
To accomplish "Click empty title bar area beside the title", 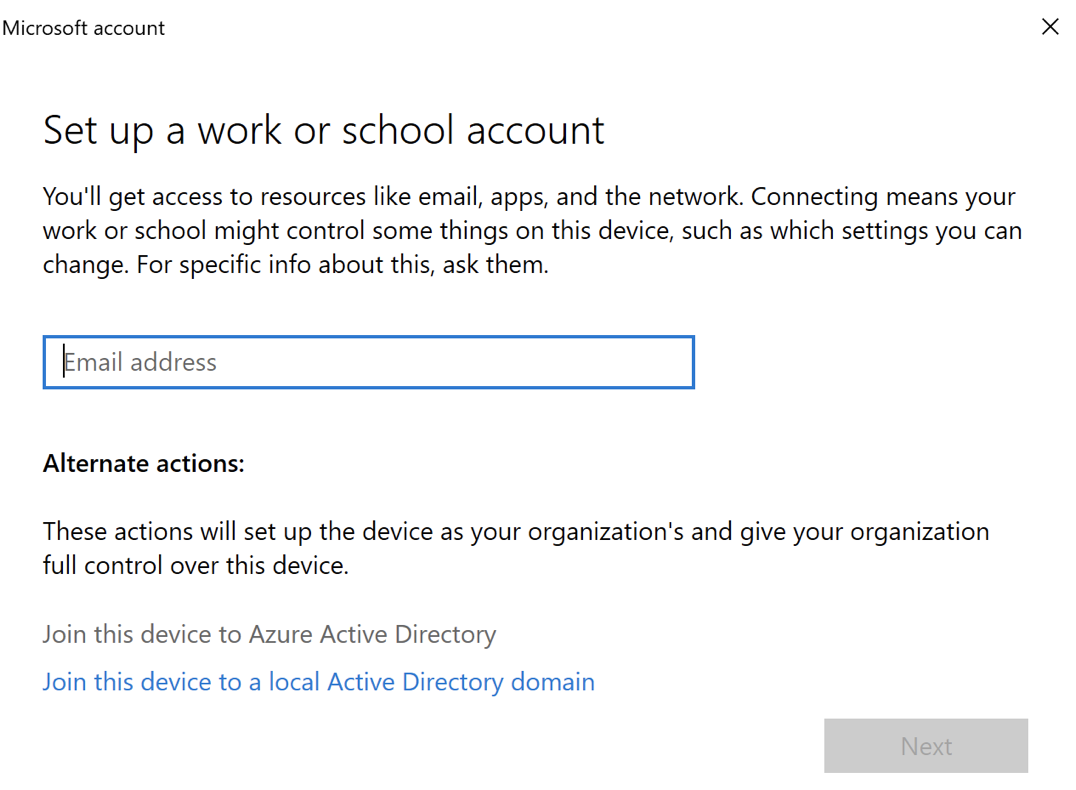I will pos(600,28).
